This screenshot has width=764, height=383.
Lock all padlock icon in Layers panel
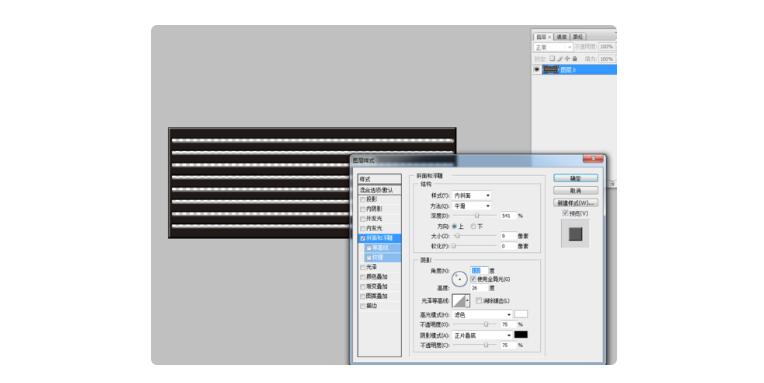click(x=574, y=58)
